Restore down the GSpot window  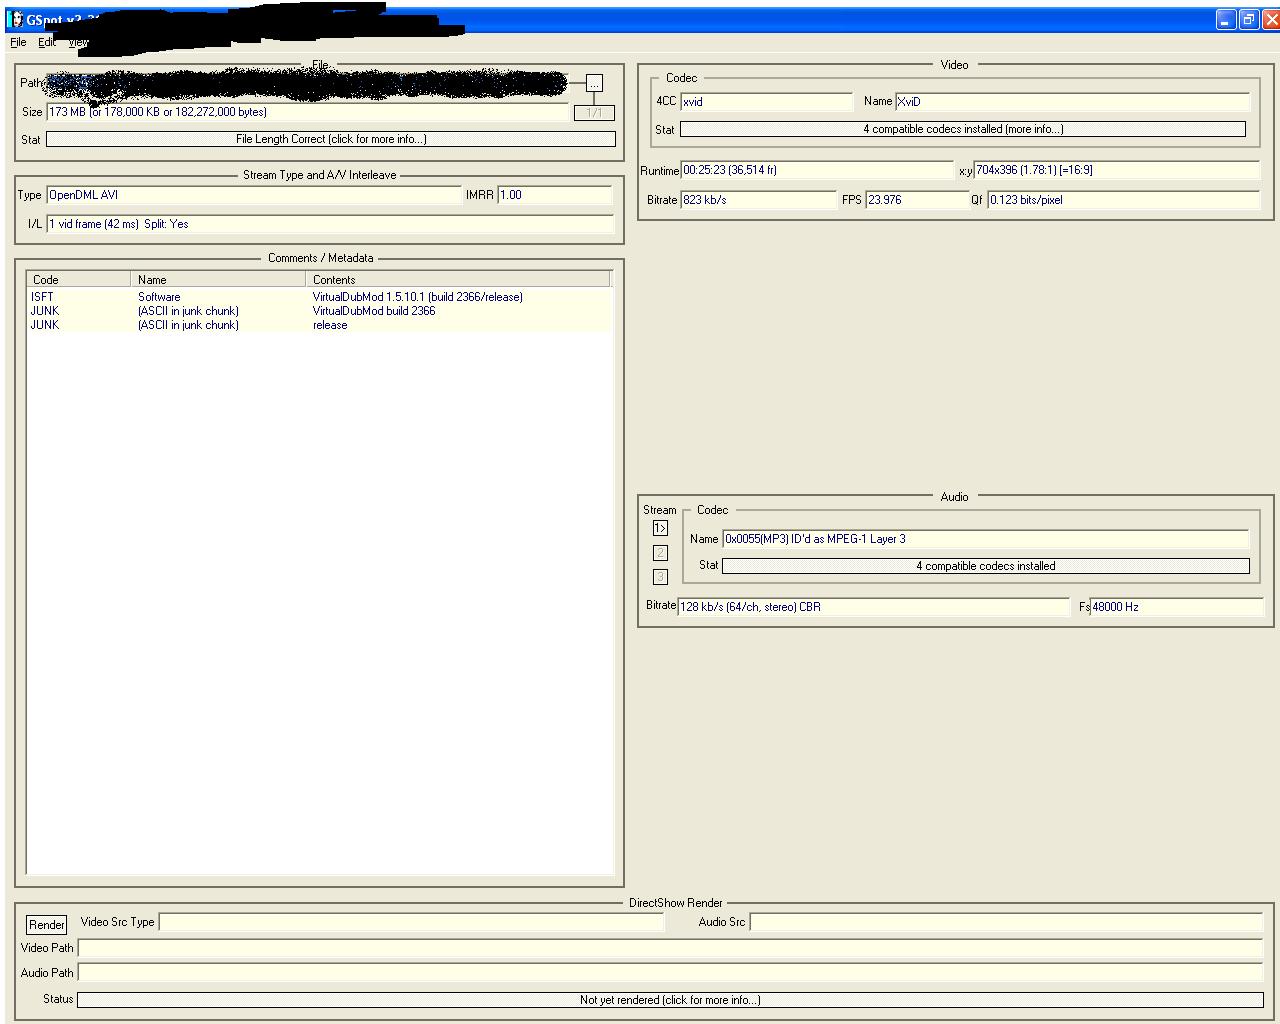point(1249,20)
